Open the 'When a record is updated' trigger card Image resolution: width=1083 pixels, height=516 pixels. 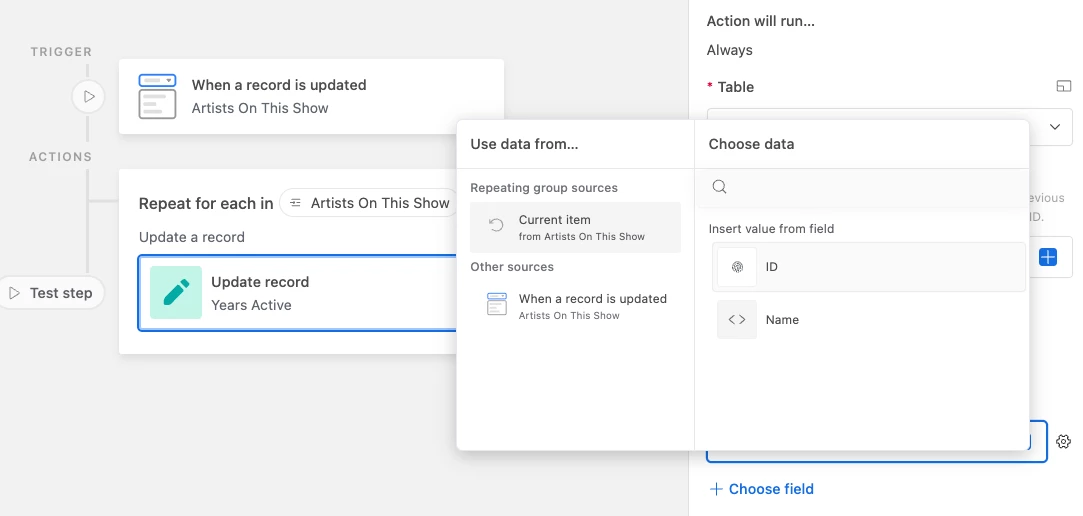pyautogui.click(x=311, y=96)
